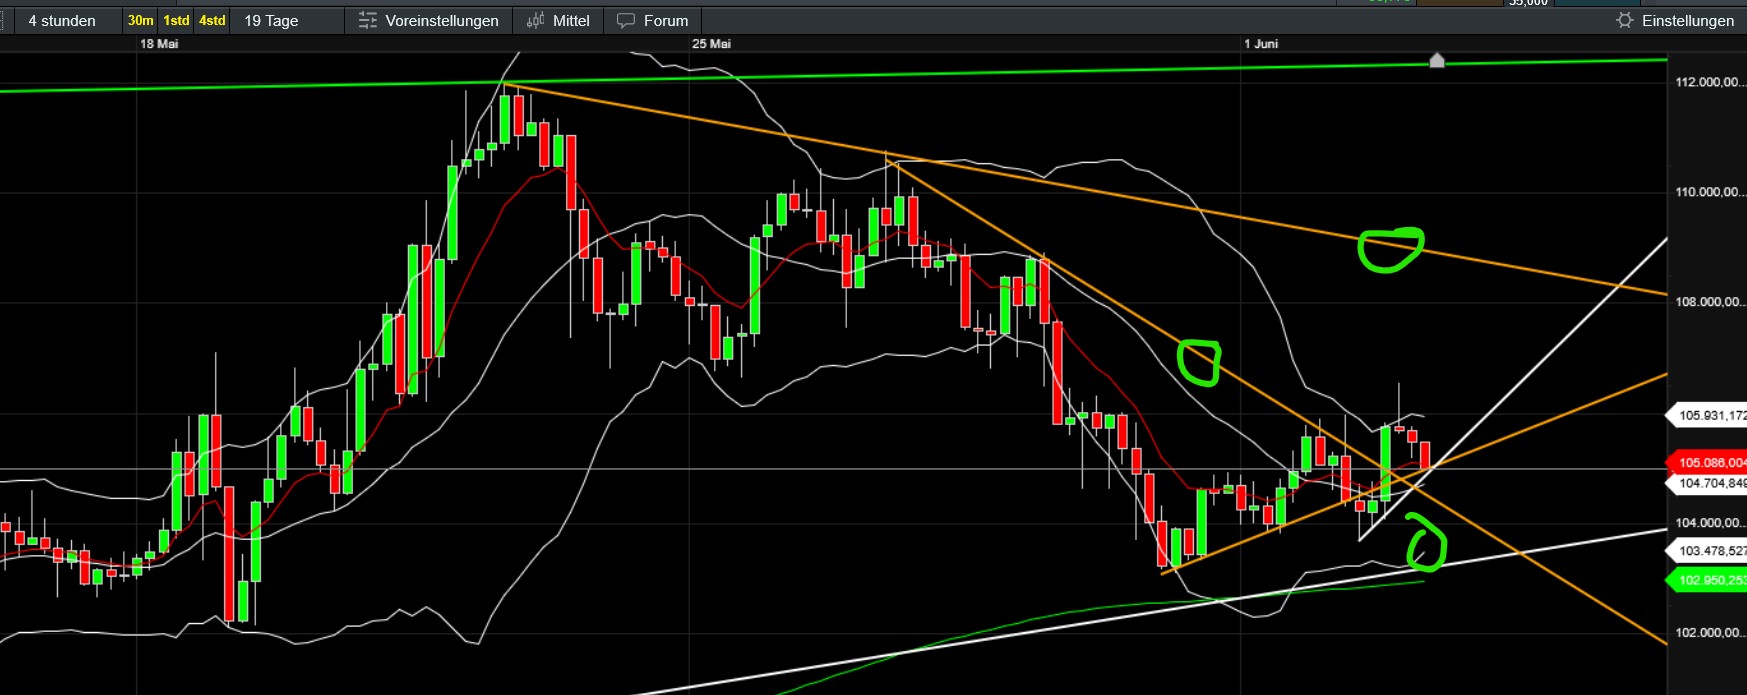Click the 104.000,00 price axis label
Screen dimensions: 1747x695
(x=1710, y=522)
